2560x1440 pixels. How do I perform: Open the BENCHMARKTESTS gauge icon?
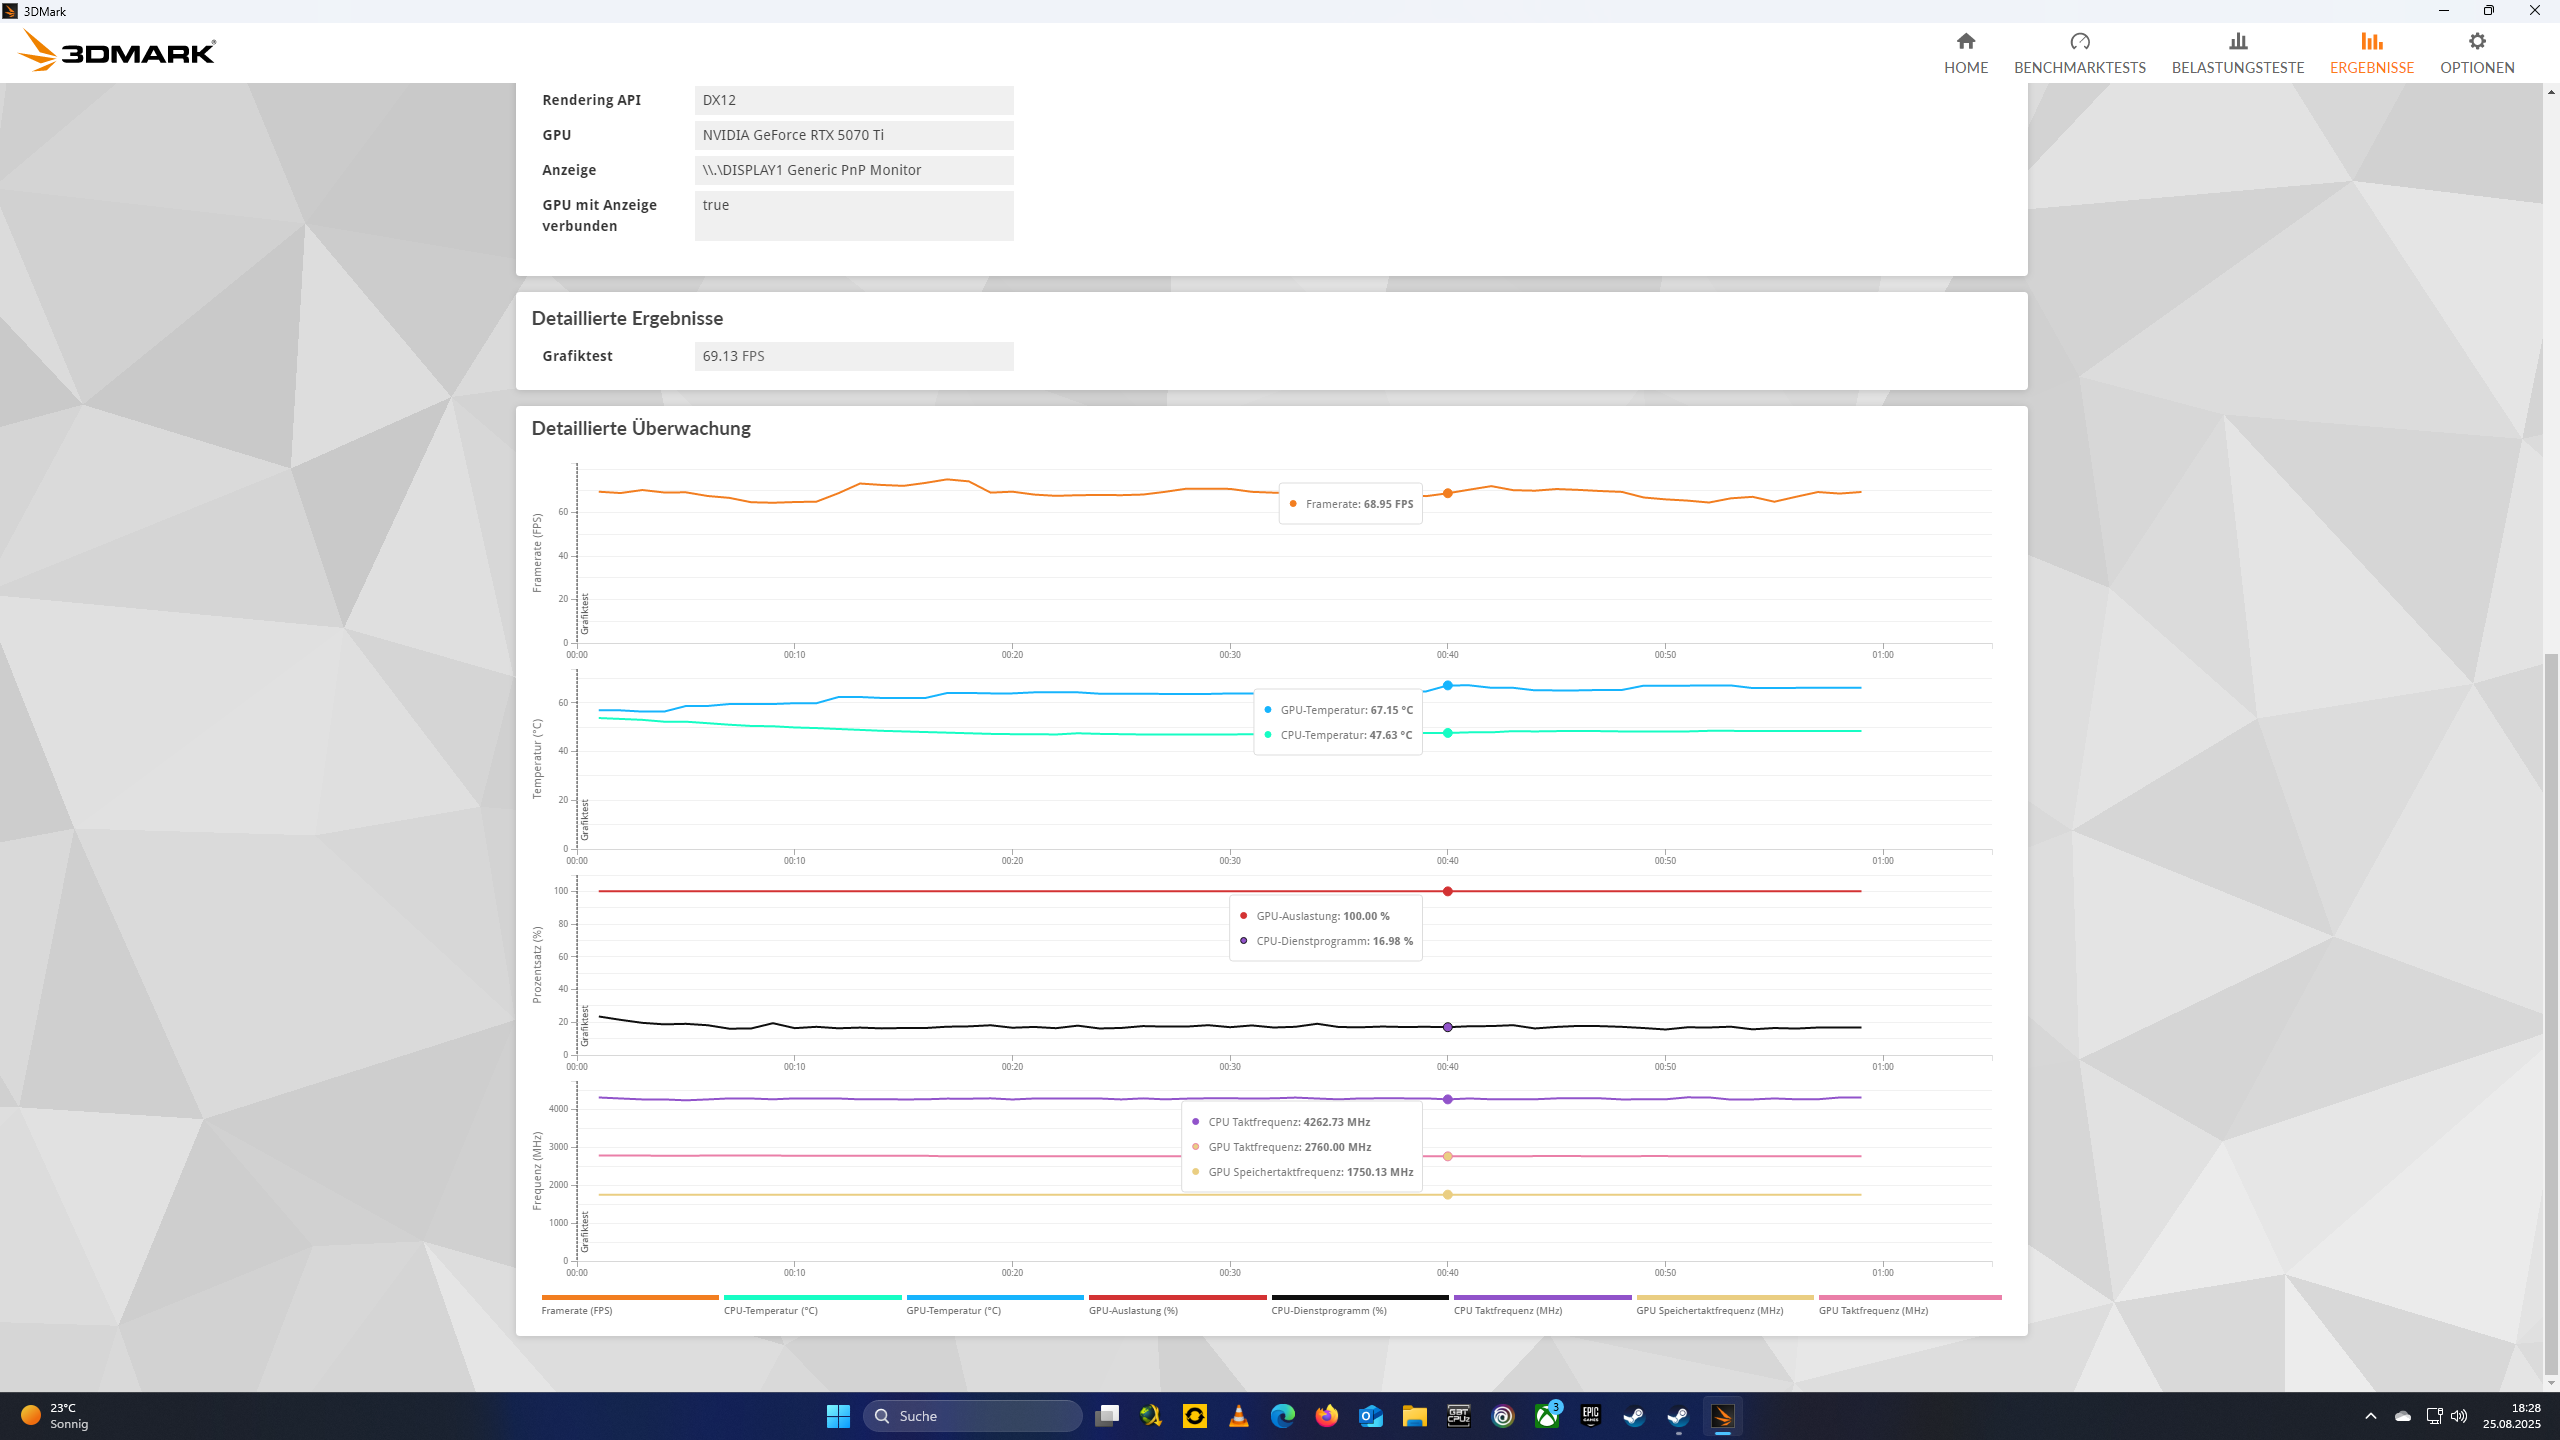point(2079,42)
